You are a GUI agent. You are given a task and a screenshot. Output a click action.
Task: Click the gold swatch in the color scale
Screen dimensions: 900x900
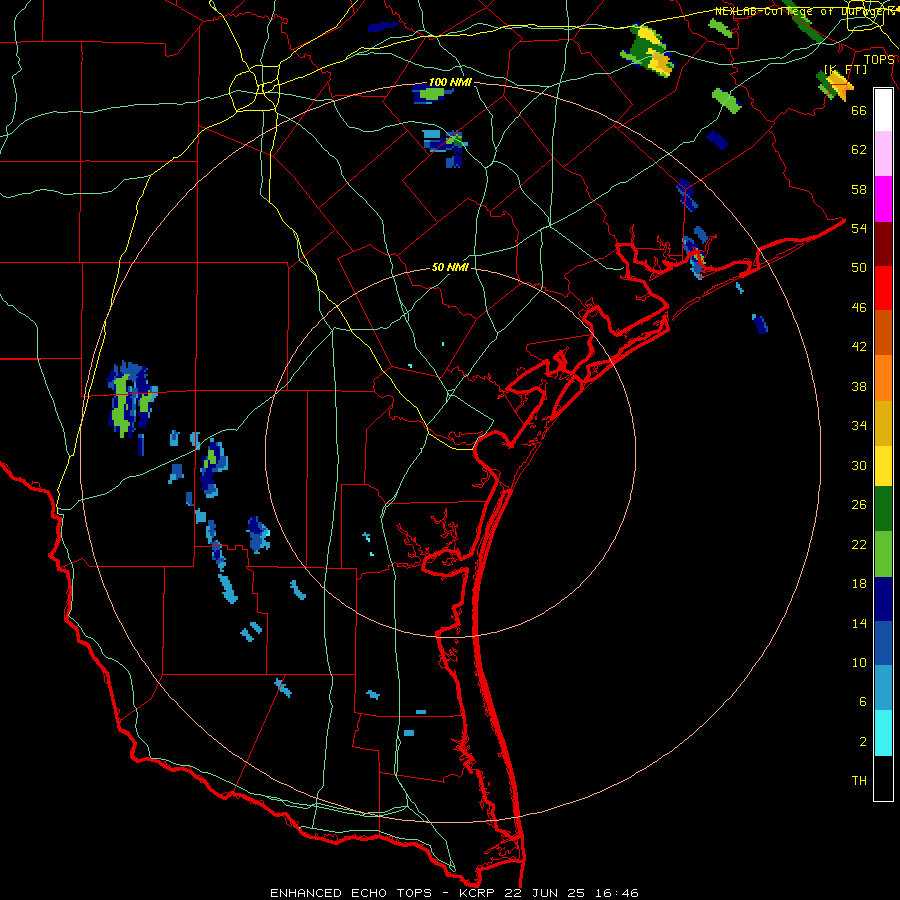883,423
